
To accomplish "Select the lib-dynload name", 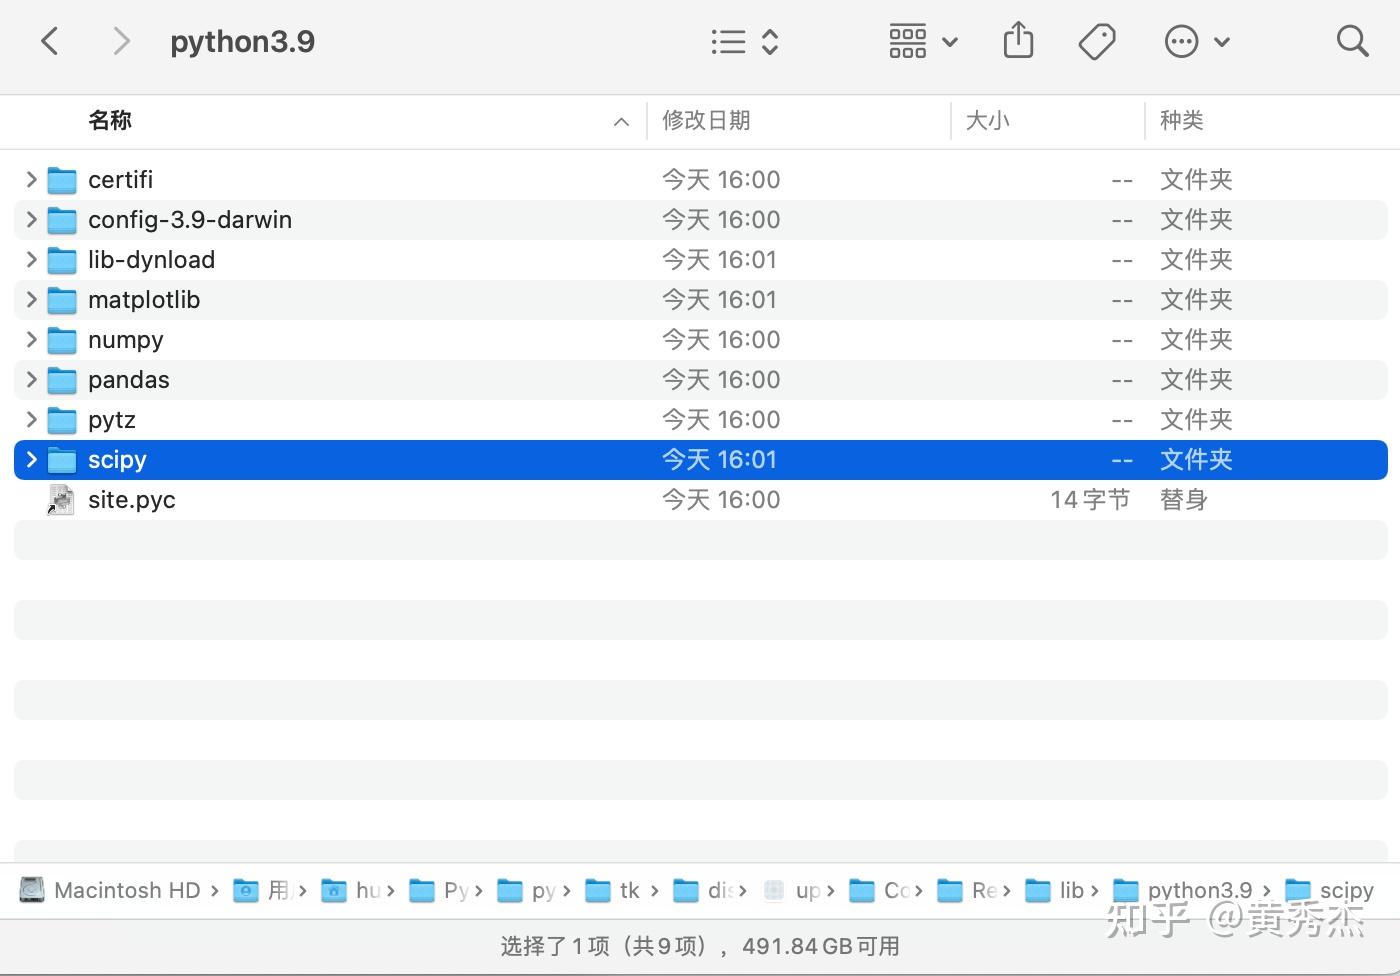I will [x=151, y=260].
